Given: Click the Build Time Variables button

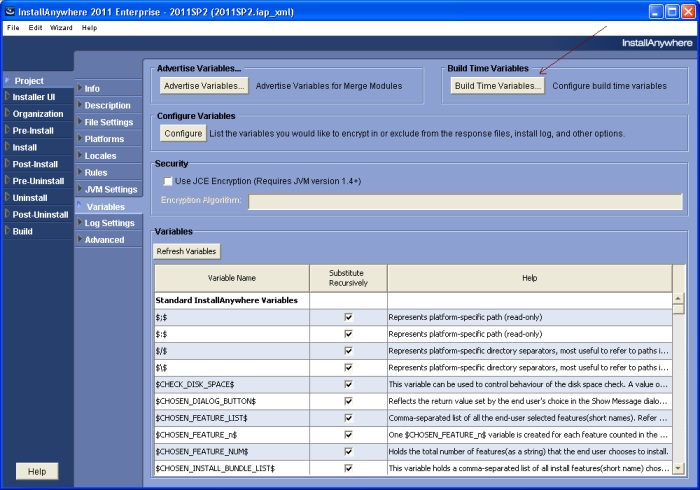Looking at the screenshot, I should pos(497,86).
